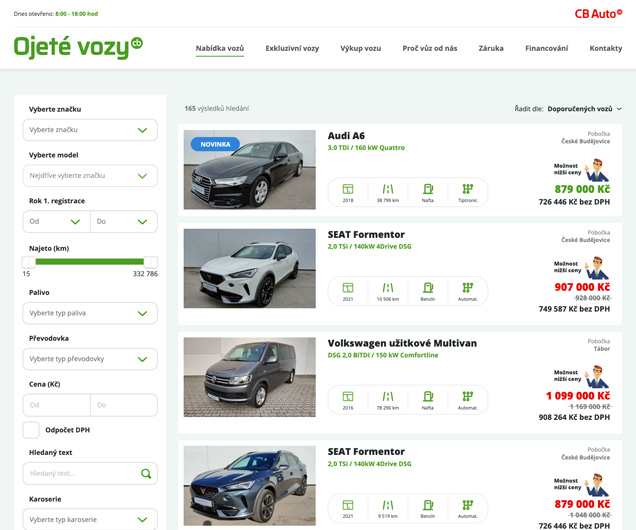Click the DSG 2,0 BiTDI / 150 kW Comfortline subtitle
This screenshot has width=636, height=530.
pyautogui.click(x=383, y=355)
